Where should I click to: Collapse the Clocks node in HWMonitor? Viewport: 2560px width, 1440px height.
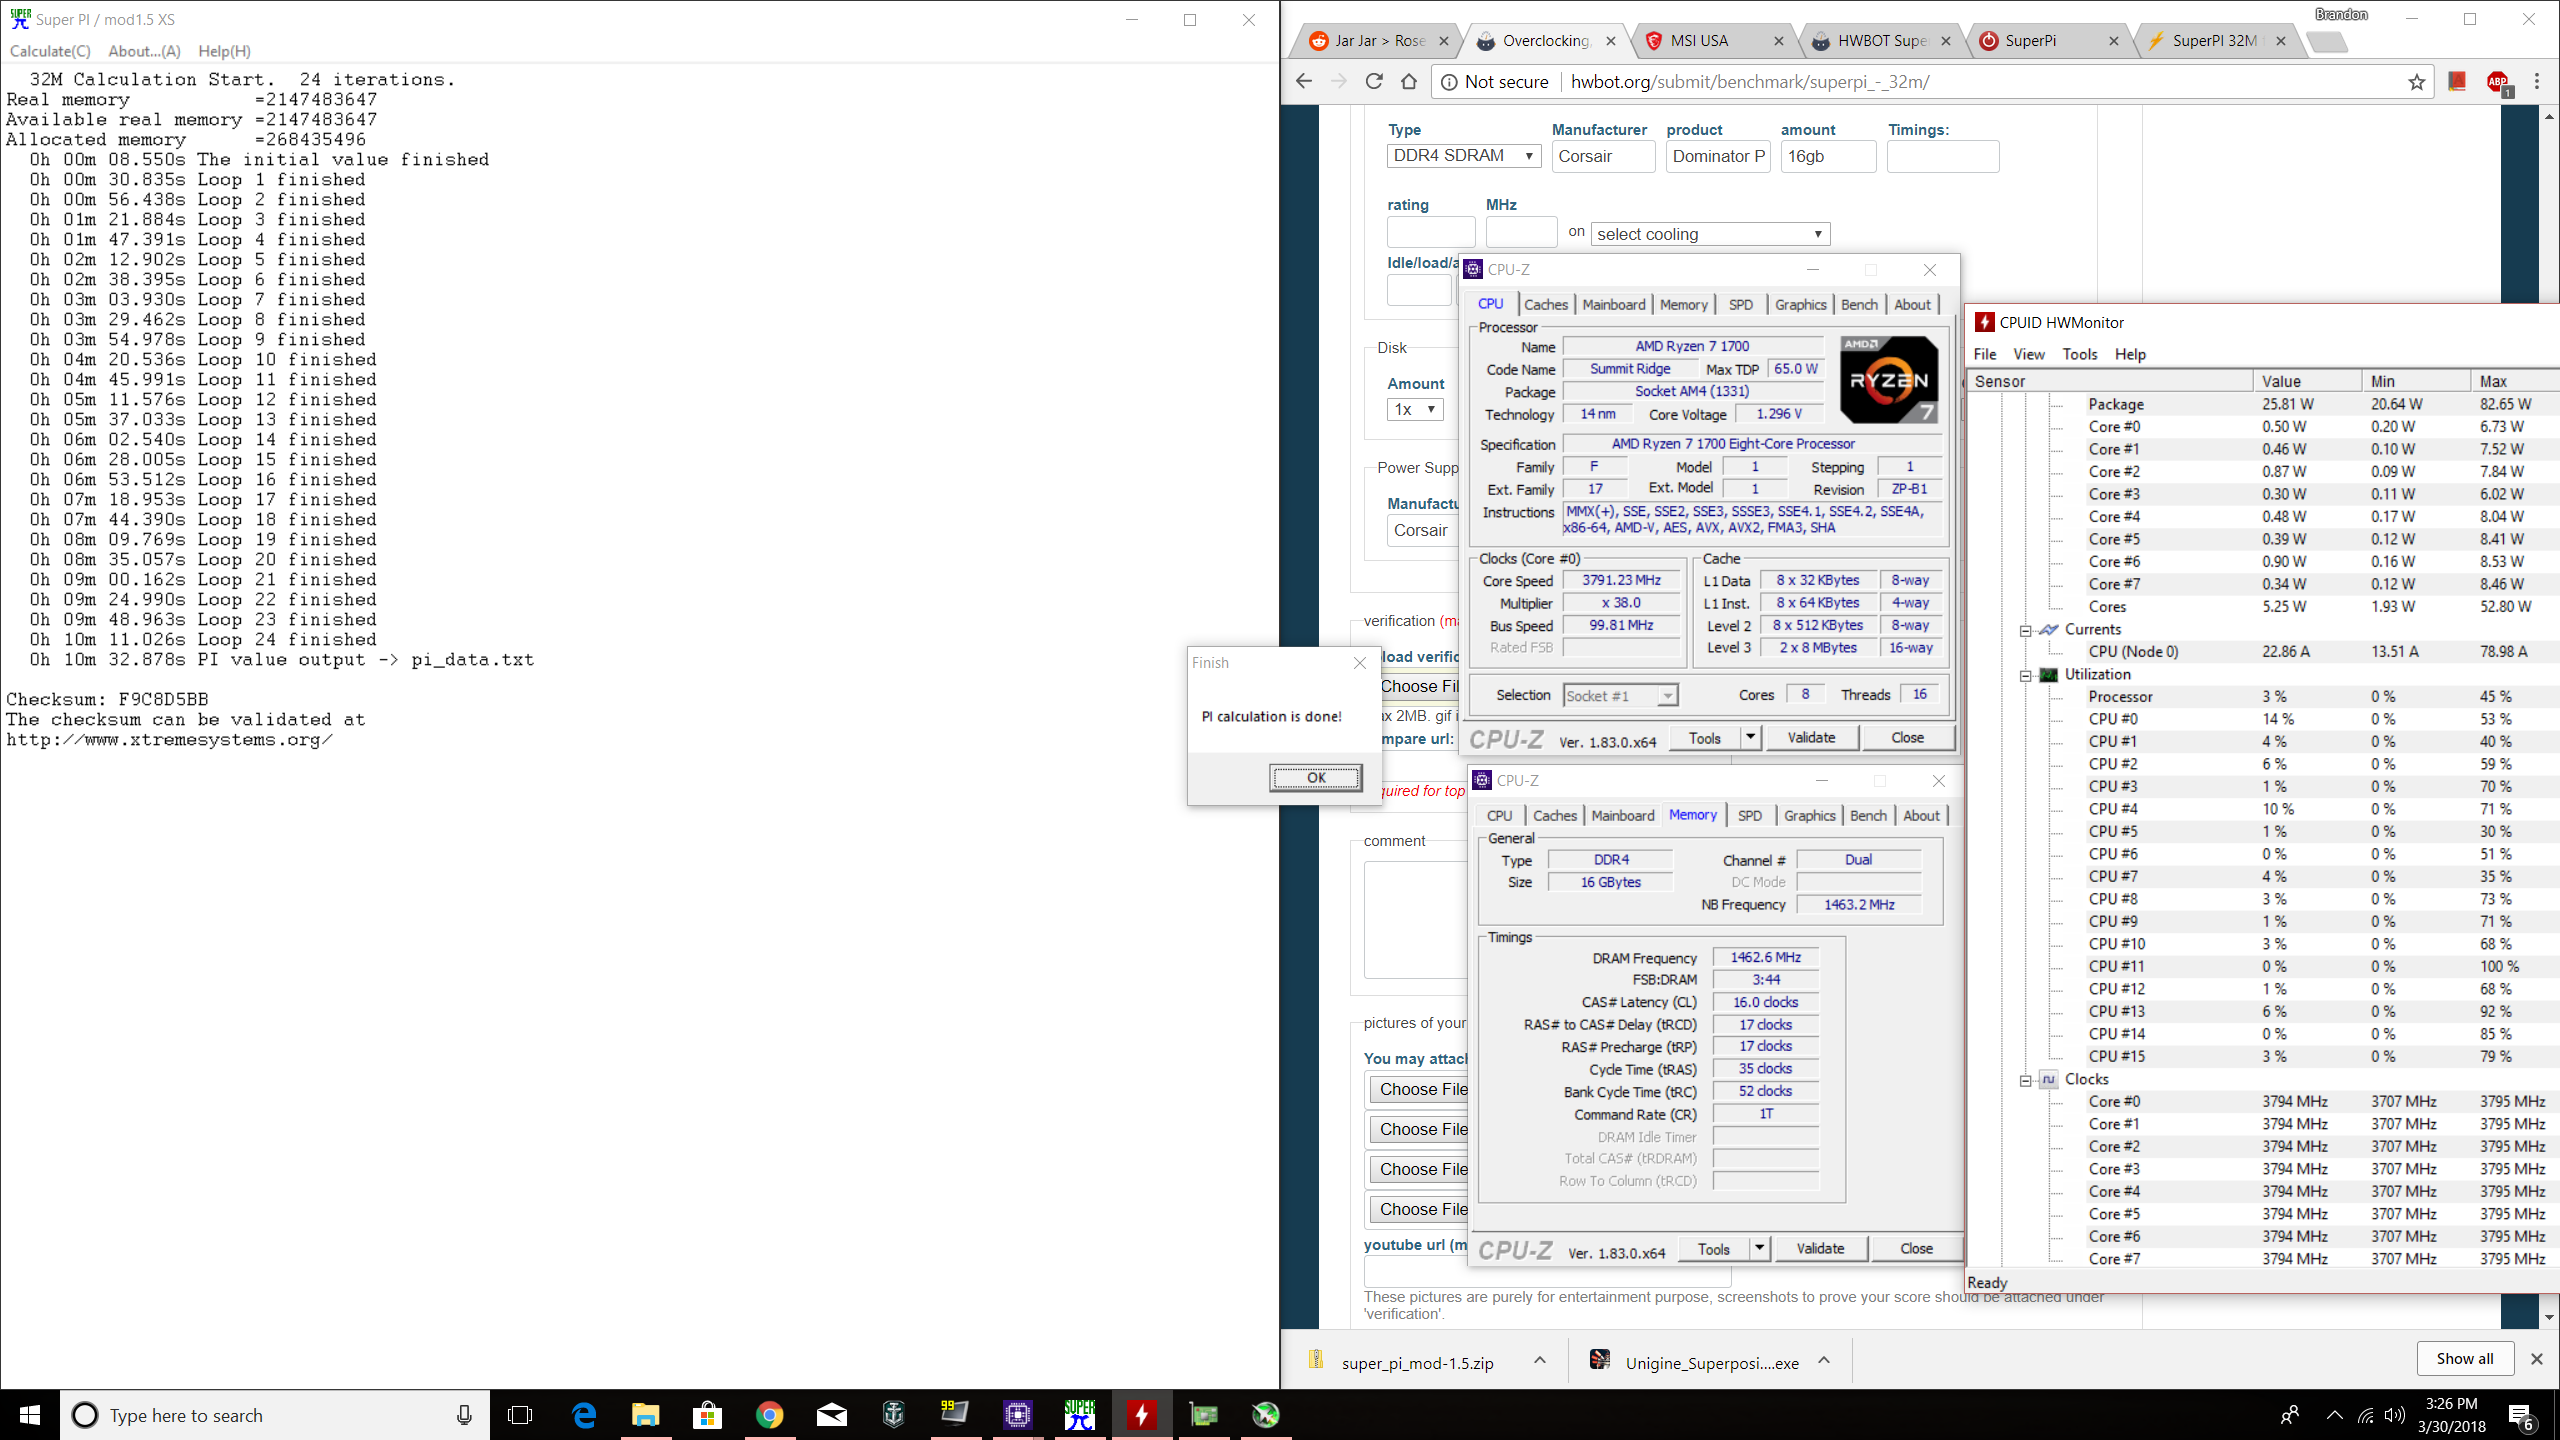(2025, 1080)
